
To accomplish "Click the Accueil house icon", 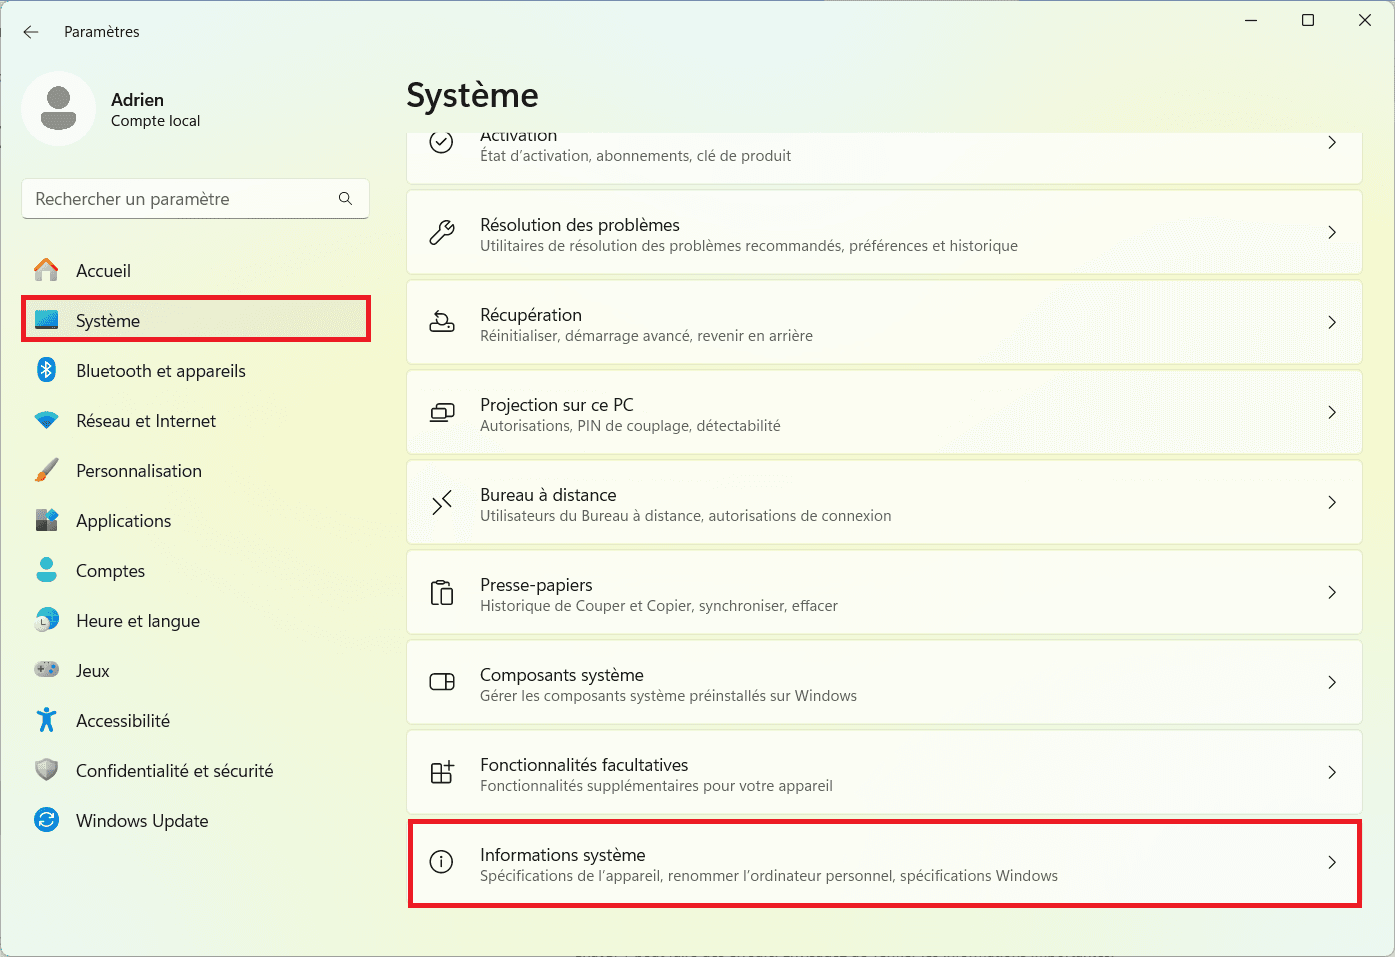I will click(x=46, y=270).
